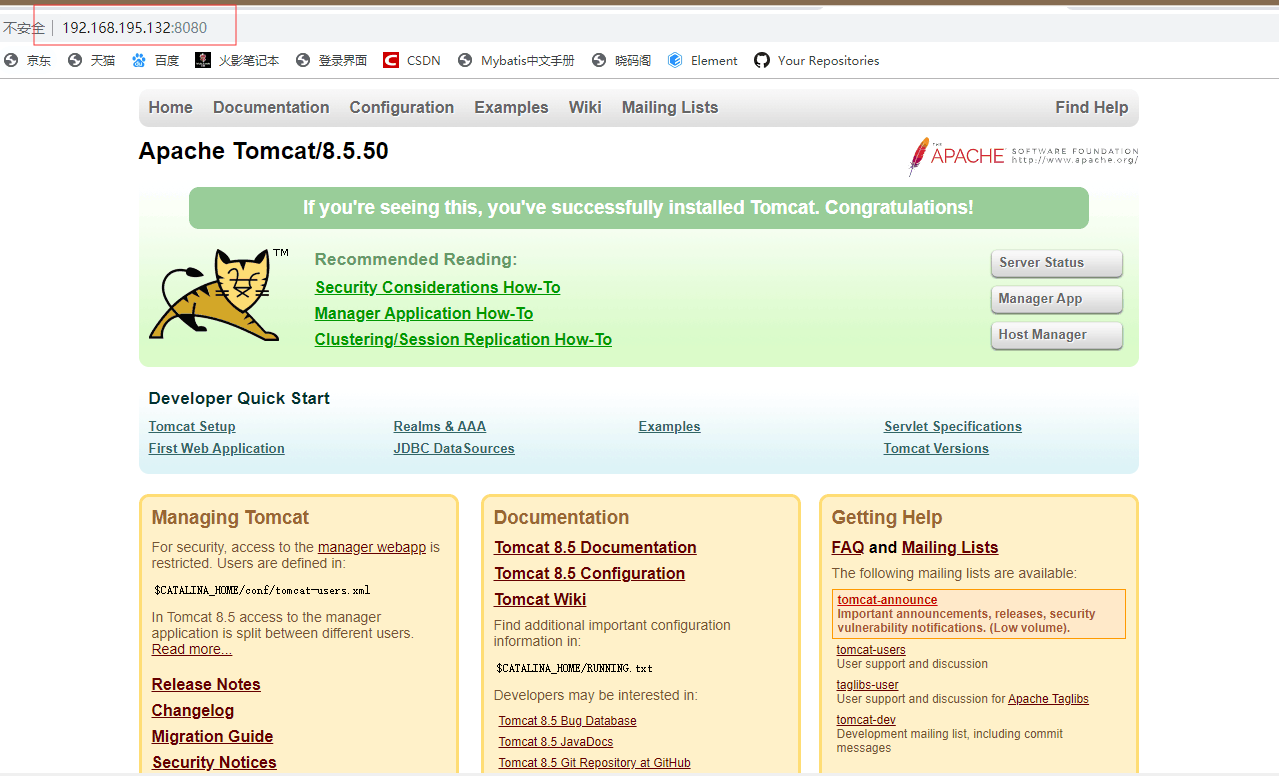Open the taglibs-user mailing list link
The height and width of the screenshot is (776, 1279).
click(868, 685)
